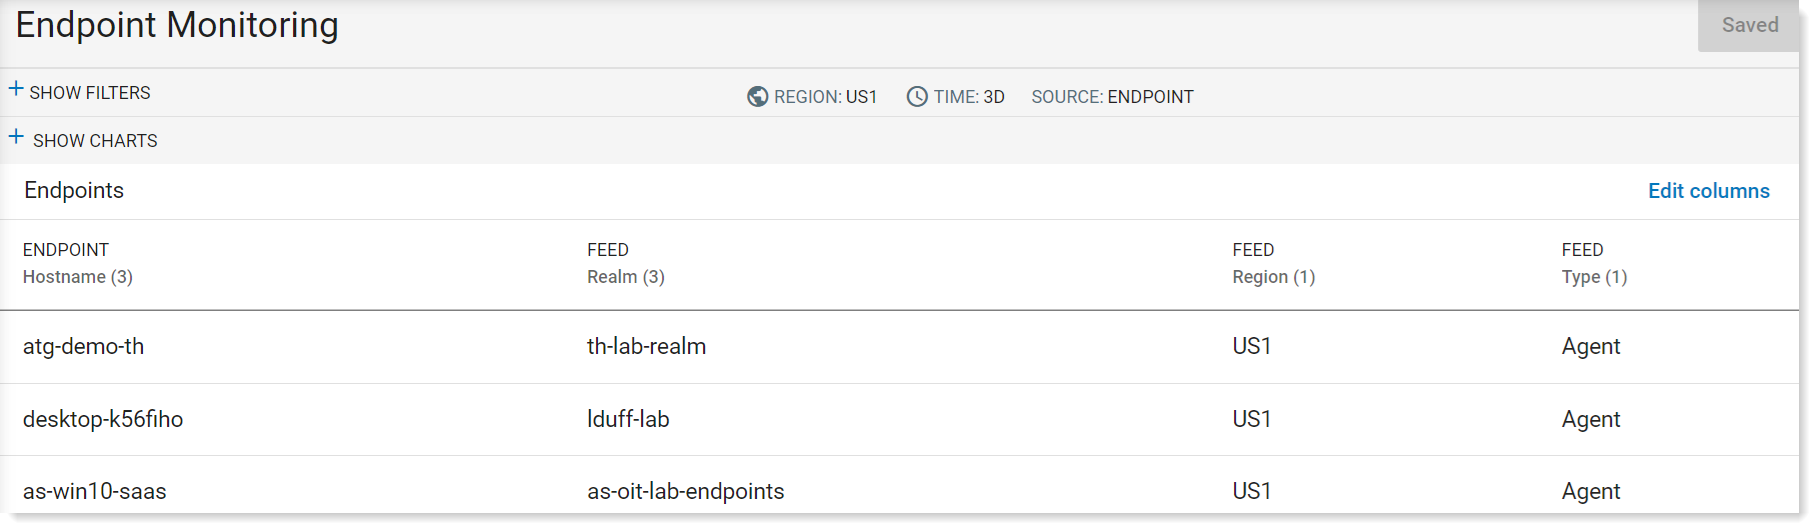Expand the SHOW FILTERS section
Image resolution: width=1817 pixels, height=531 pixels.
(x=80, y=92)
